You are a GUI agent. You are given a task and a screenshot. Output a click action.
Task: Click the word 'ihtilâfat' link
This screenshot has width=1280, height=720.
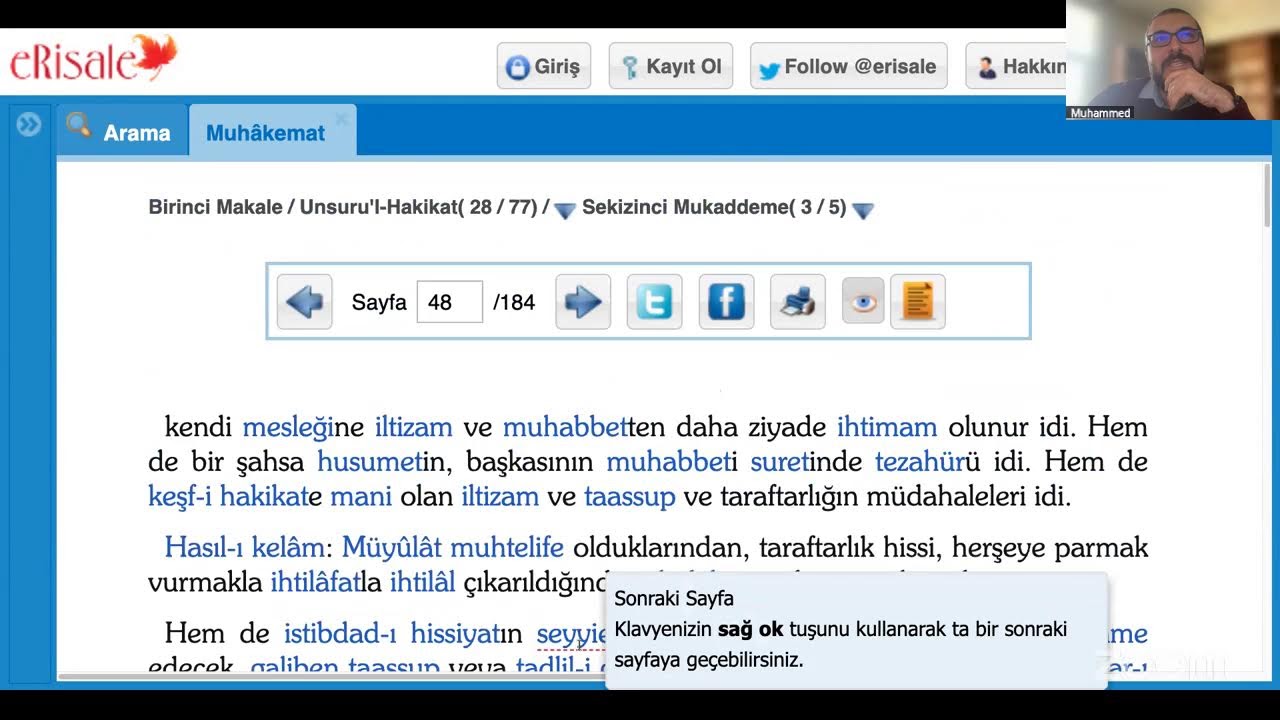click(316, 582)
